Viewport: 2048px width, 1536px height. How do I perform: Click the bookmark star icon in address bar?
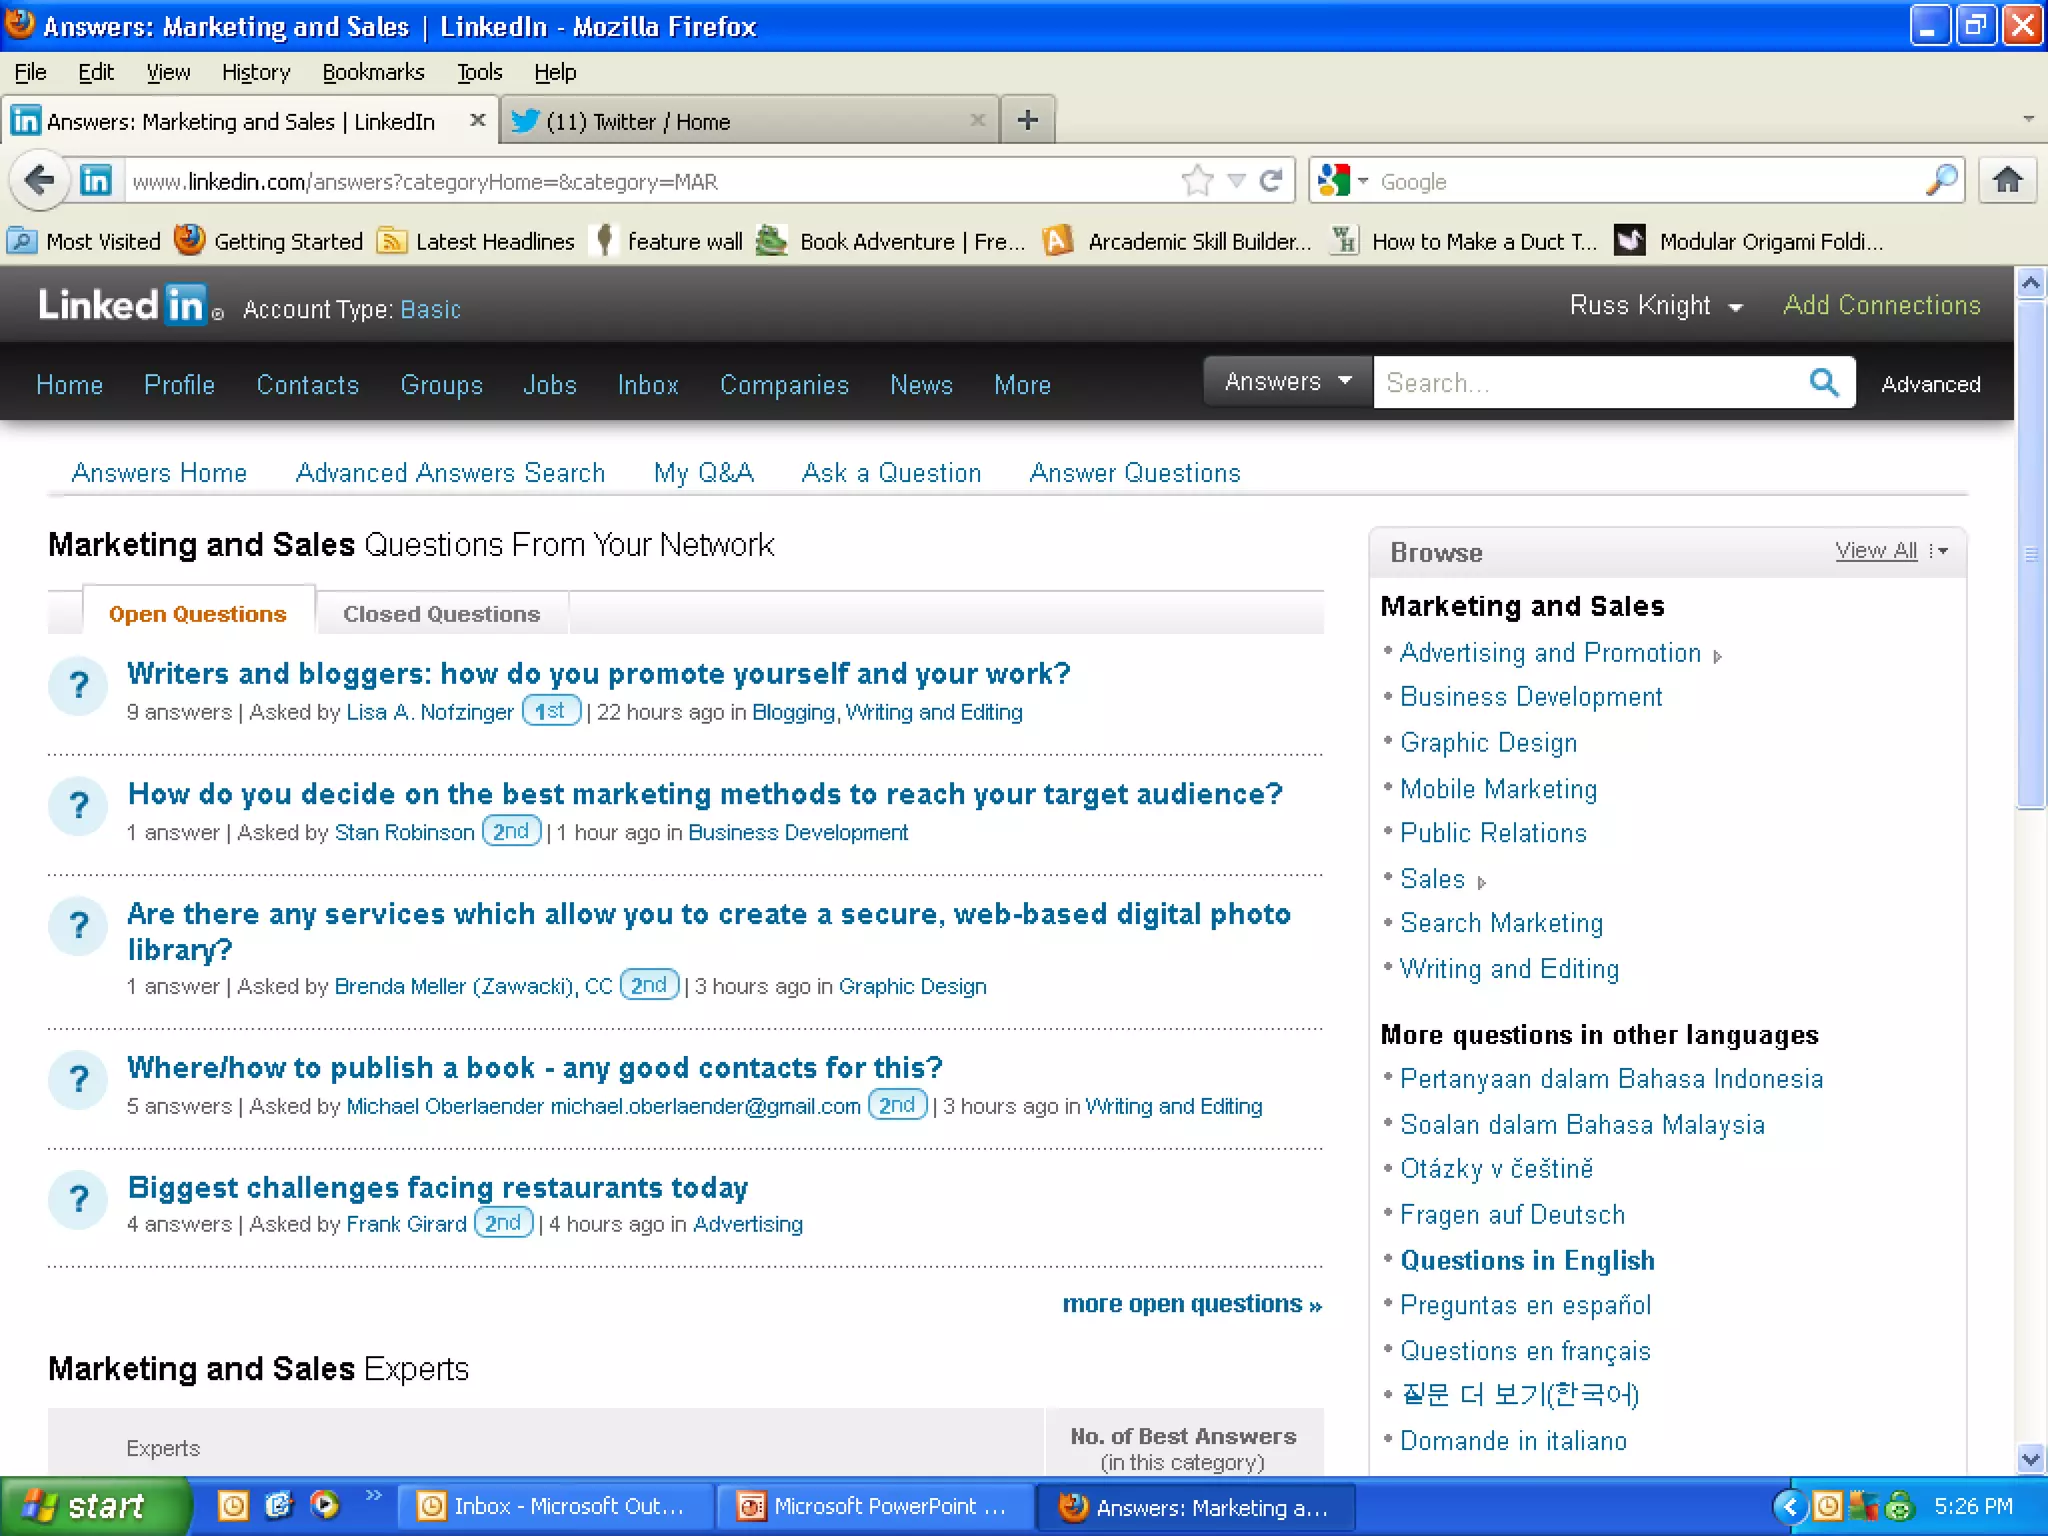click(x=1197, y=181)
